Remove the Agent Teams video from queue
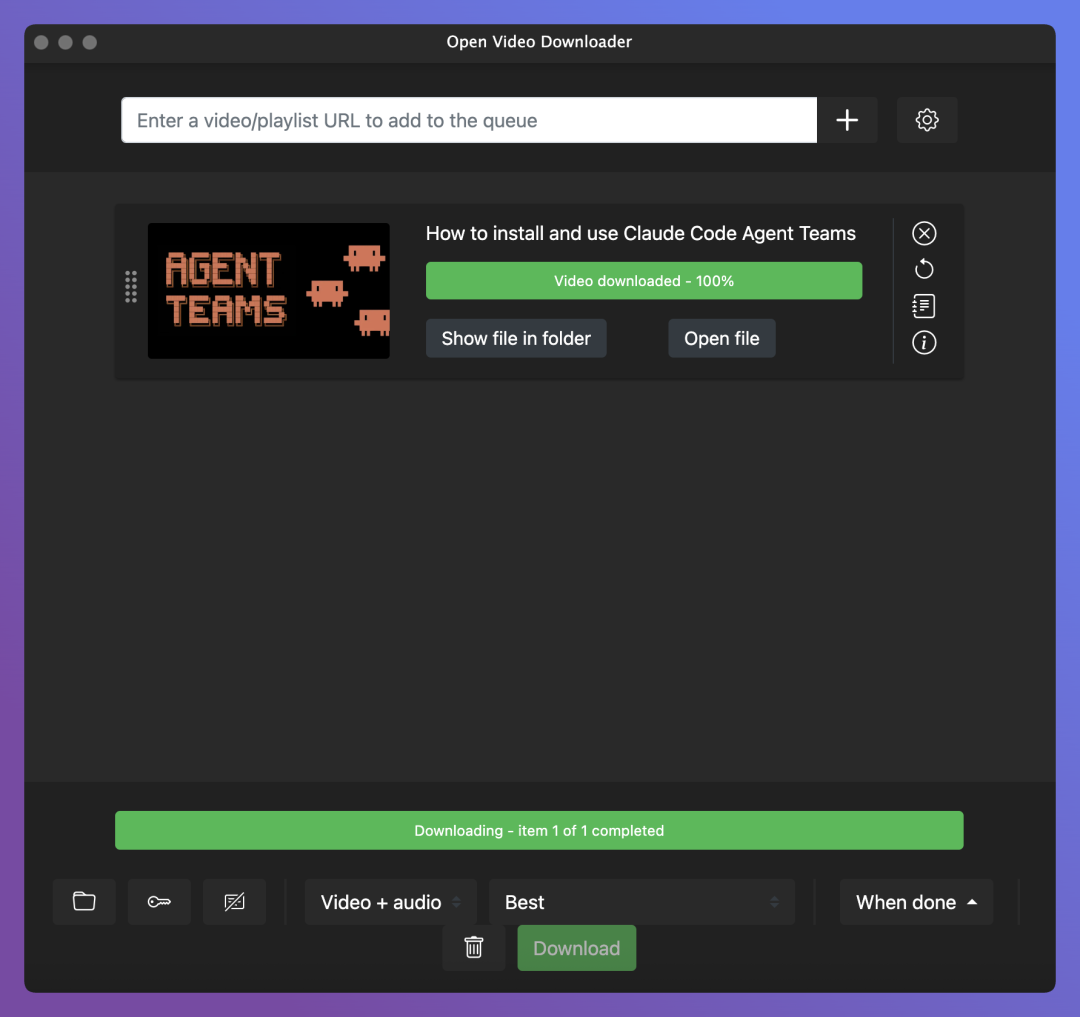 coord(924,233)
